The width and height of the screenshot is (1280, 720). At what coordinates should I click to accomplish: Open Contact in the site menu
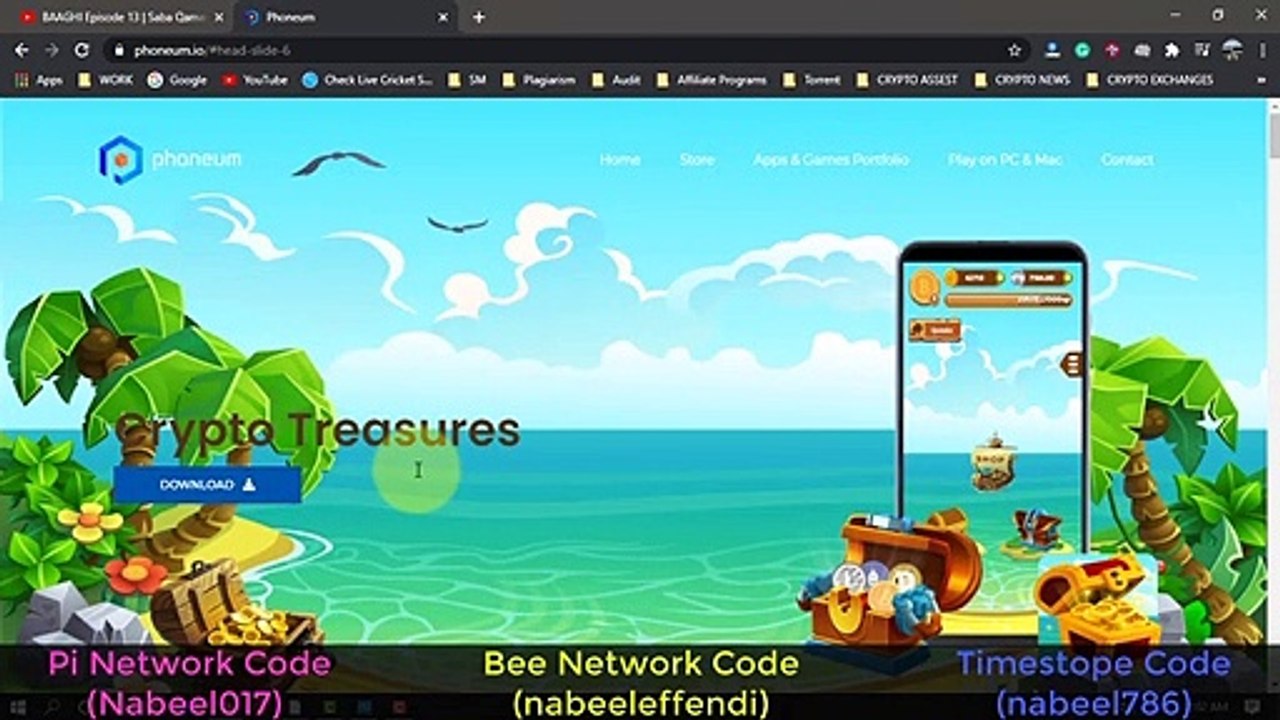1127,160
